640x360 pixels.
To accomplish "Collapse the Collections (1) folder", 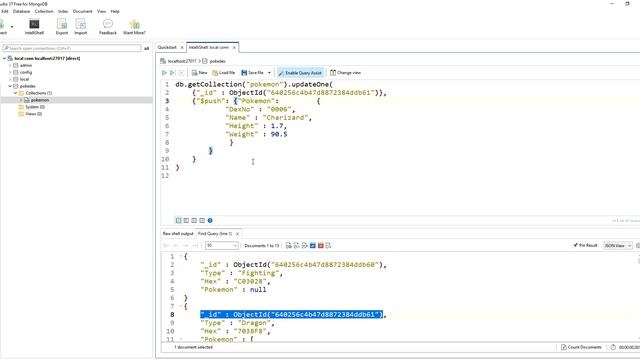I will (x=16, y=93).
